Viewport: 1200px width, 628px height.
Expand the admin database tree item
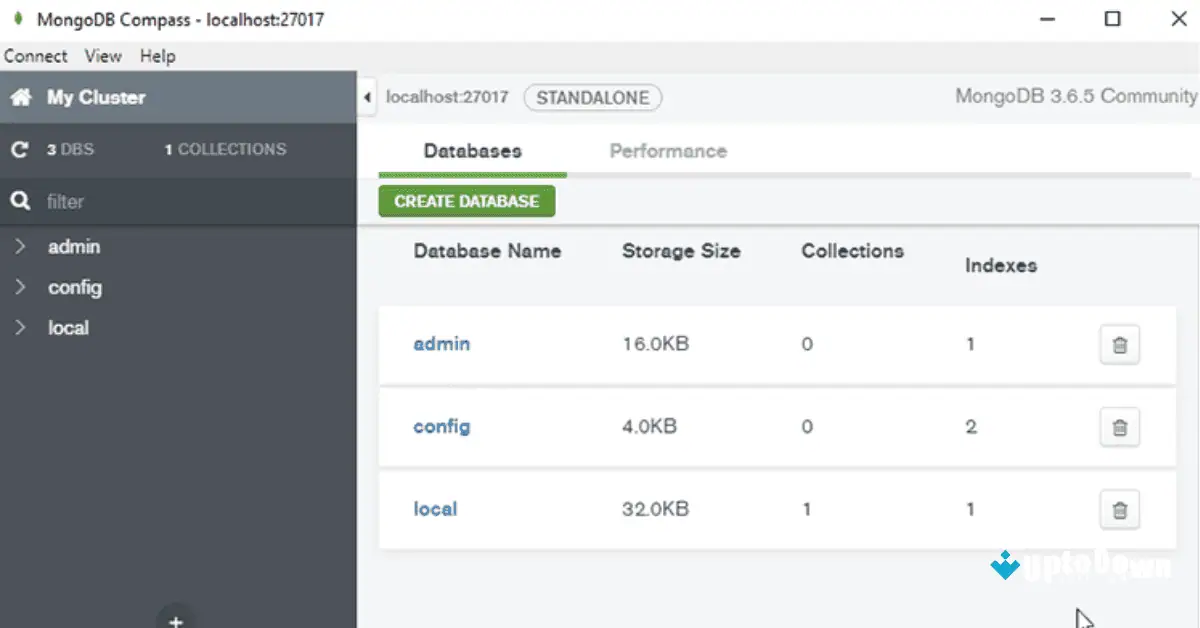click(x=20, y=246)
